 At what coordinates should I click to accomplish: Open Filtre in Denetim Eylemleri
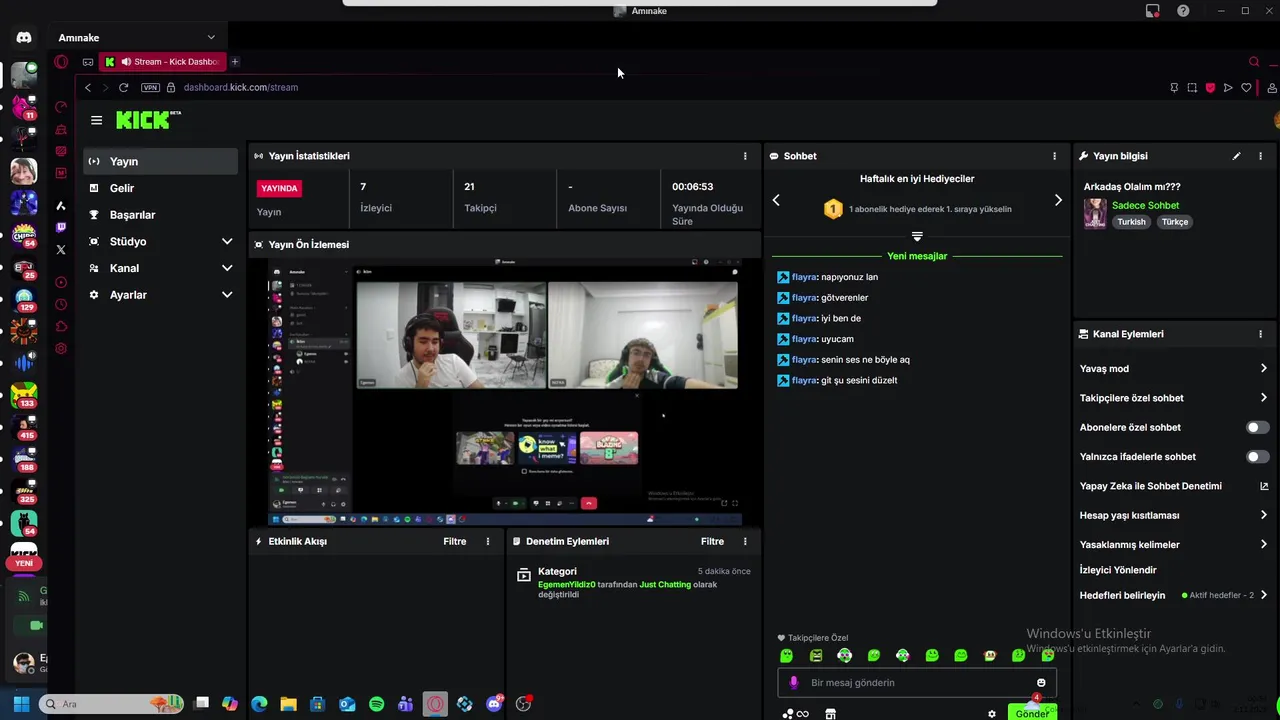pos(712,541)
